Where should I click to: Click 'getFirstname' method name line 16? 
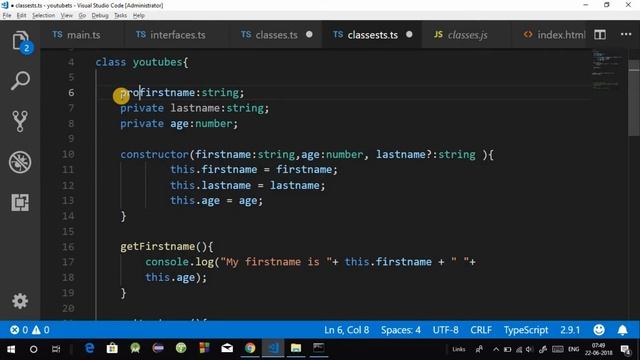158,247
